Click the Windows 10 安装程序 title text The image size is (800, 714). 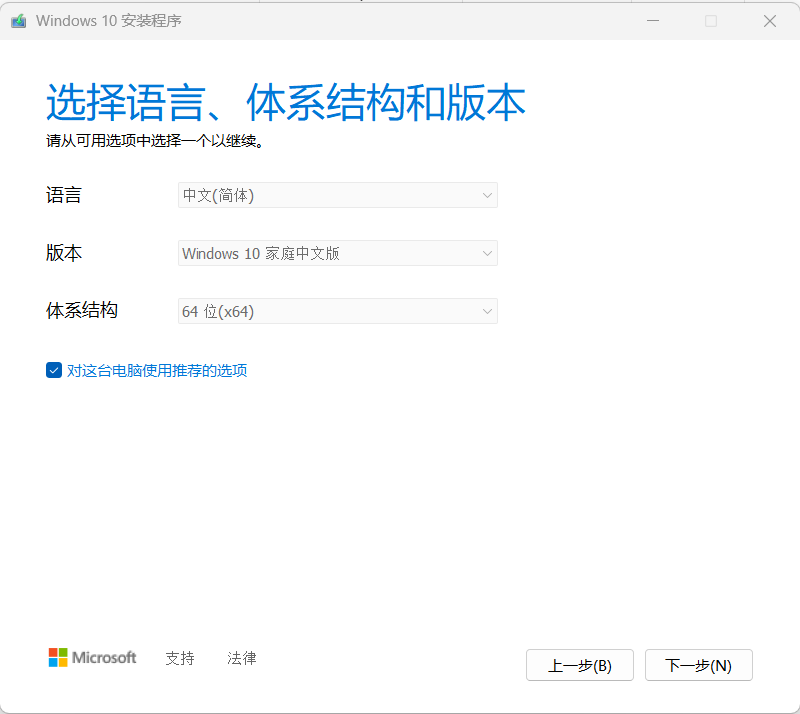coord(109,21)
